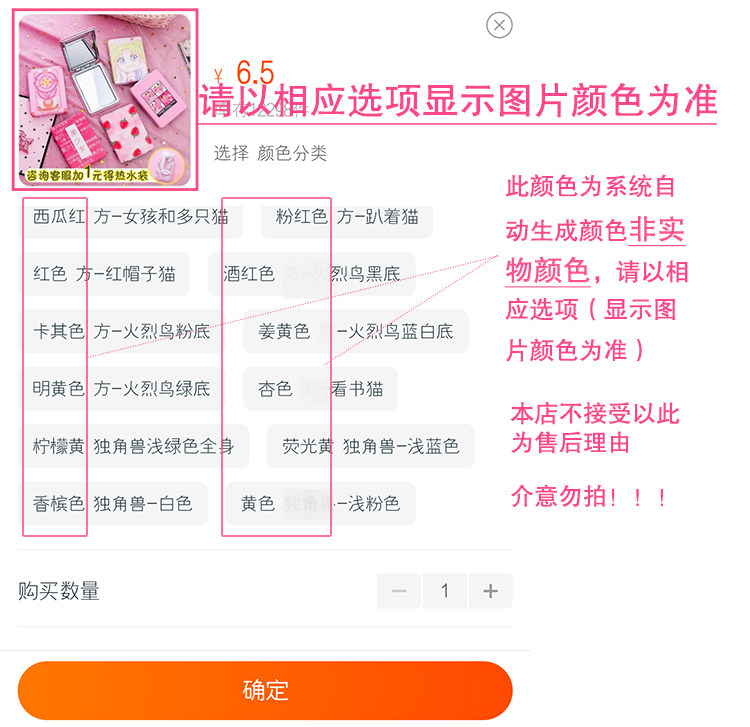Click the quantity field showing 1
The height and width of the screenshot is (727, 750).
pyautogui.click(x=445, y=591)
